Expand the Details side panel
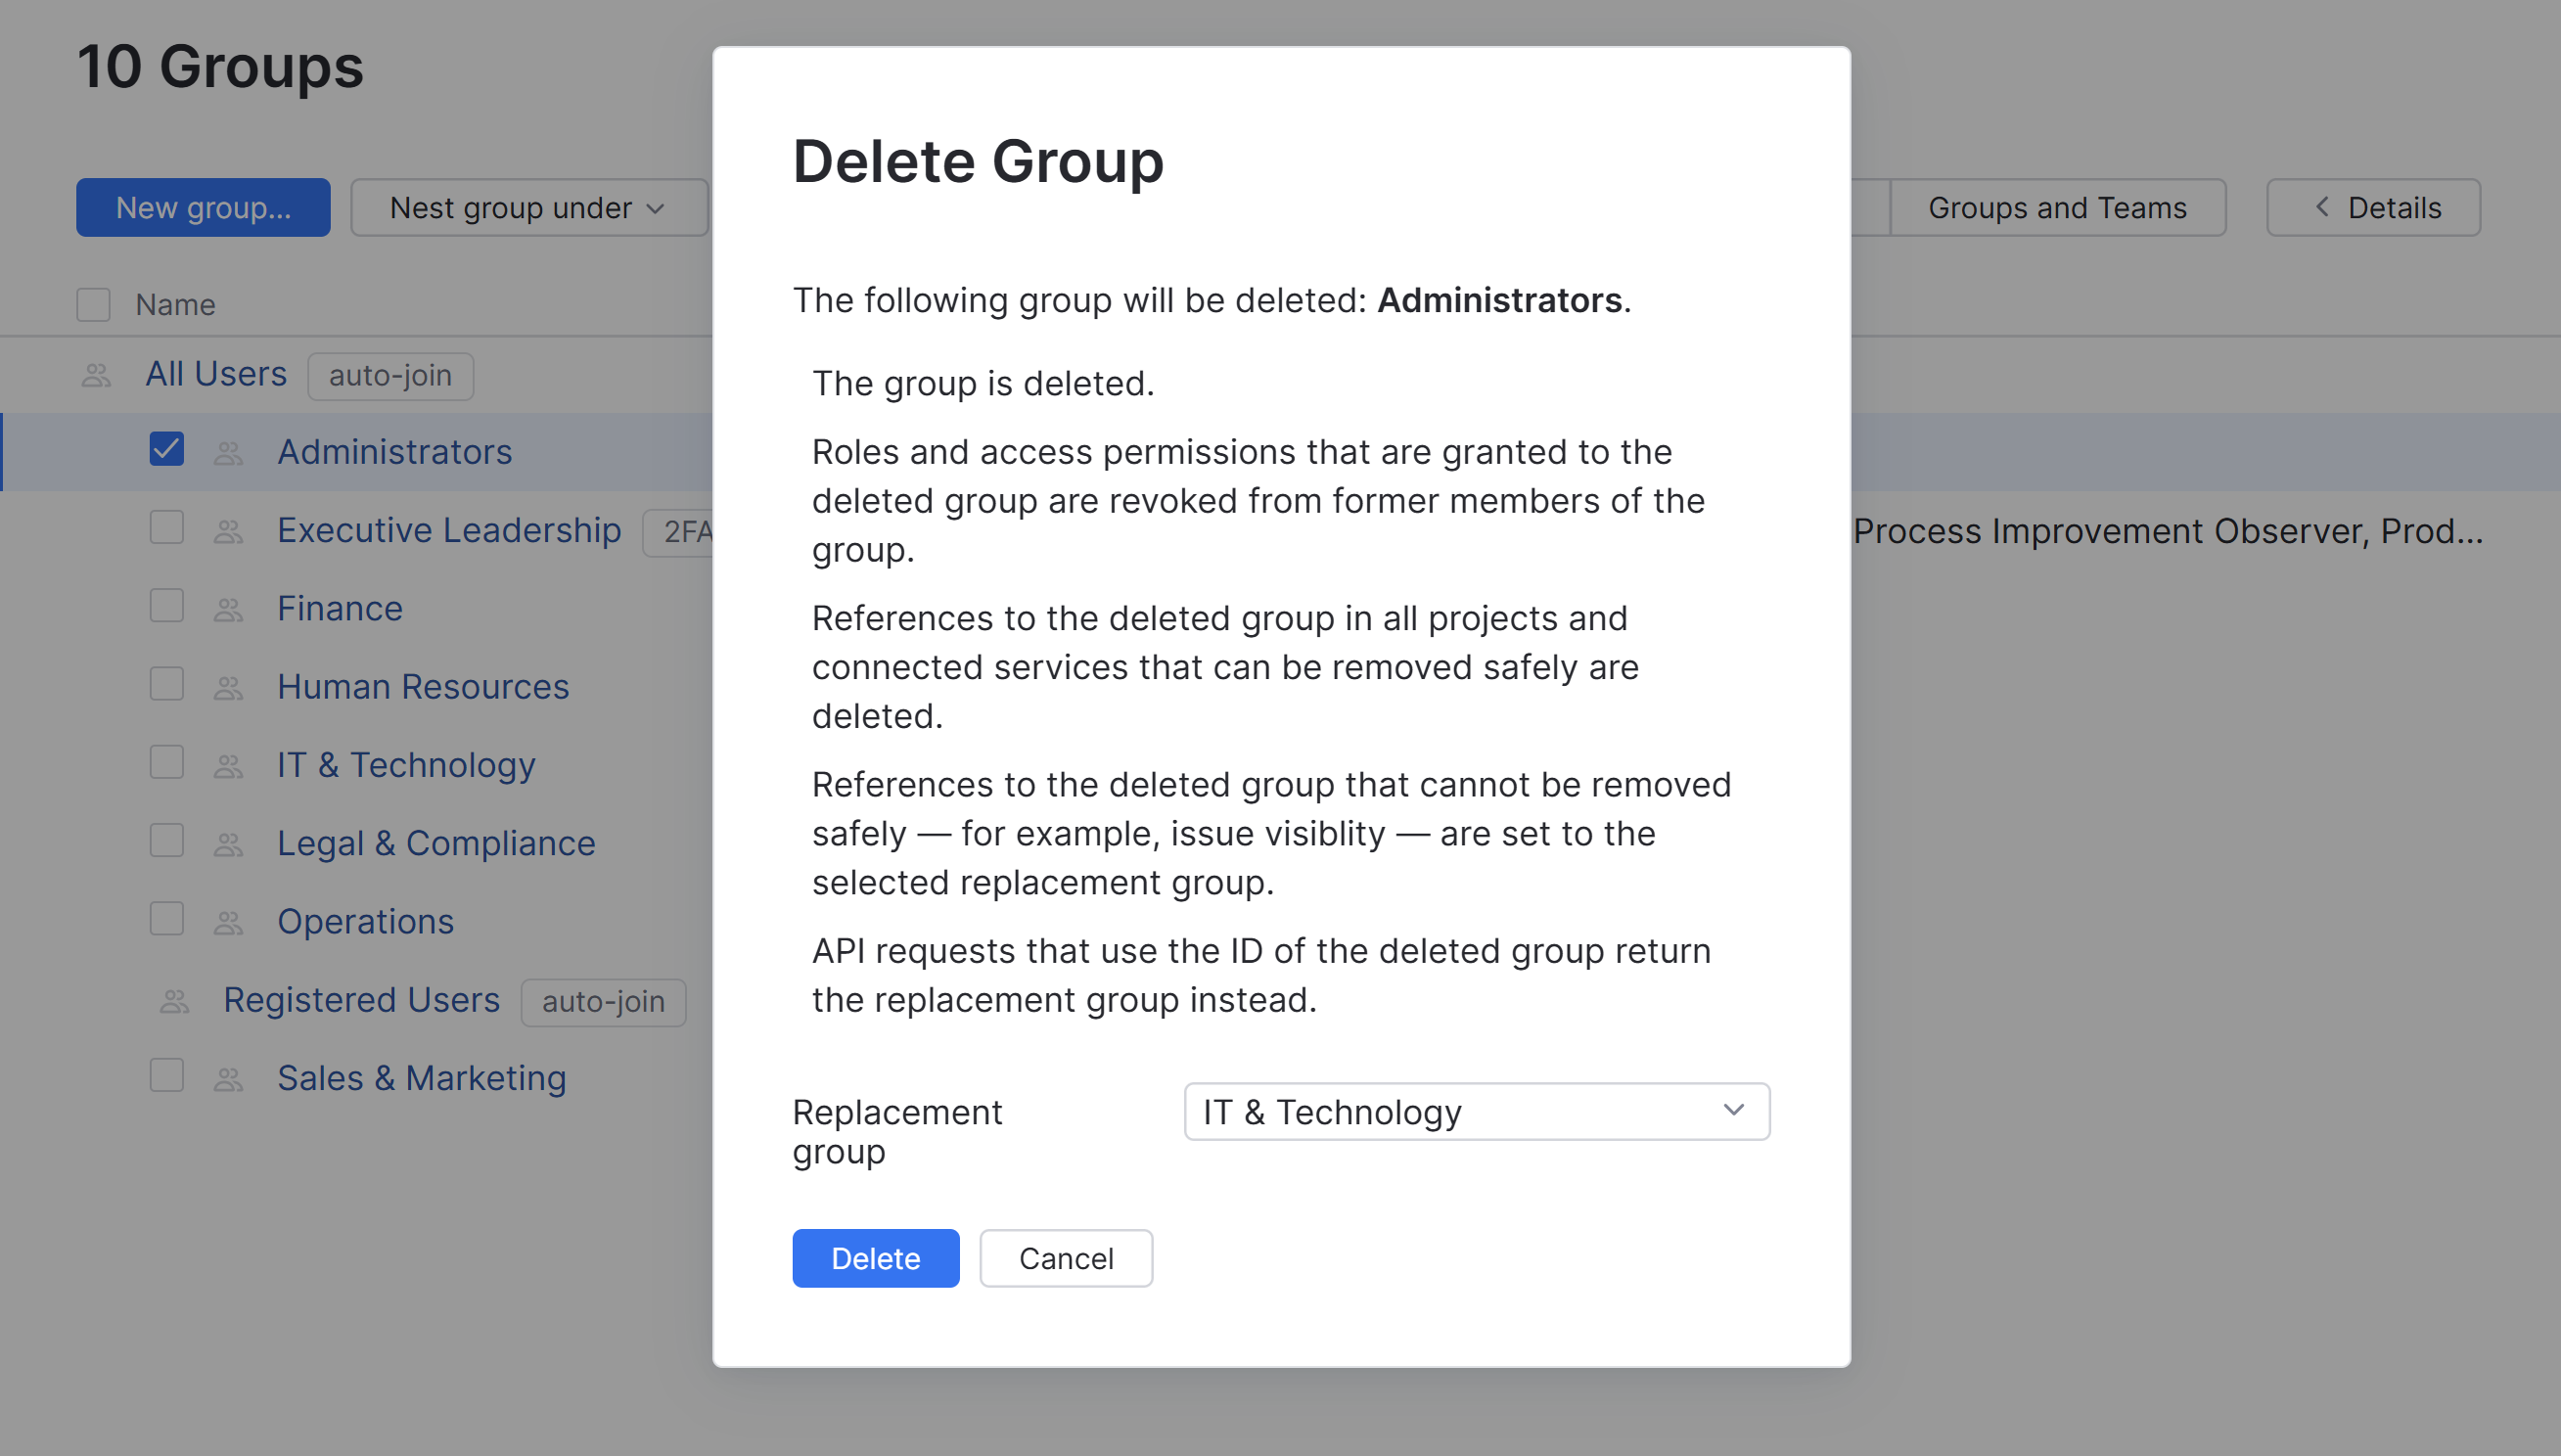The height and width of the screenshot is (1456, 2561). point(2373,207)
